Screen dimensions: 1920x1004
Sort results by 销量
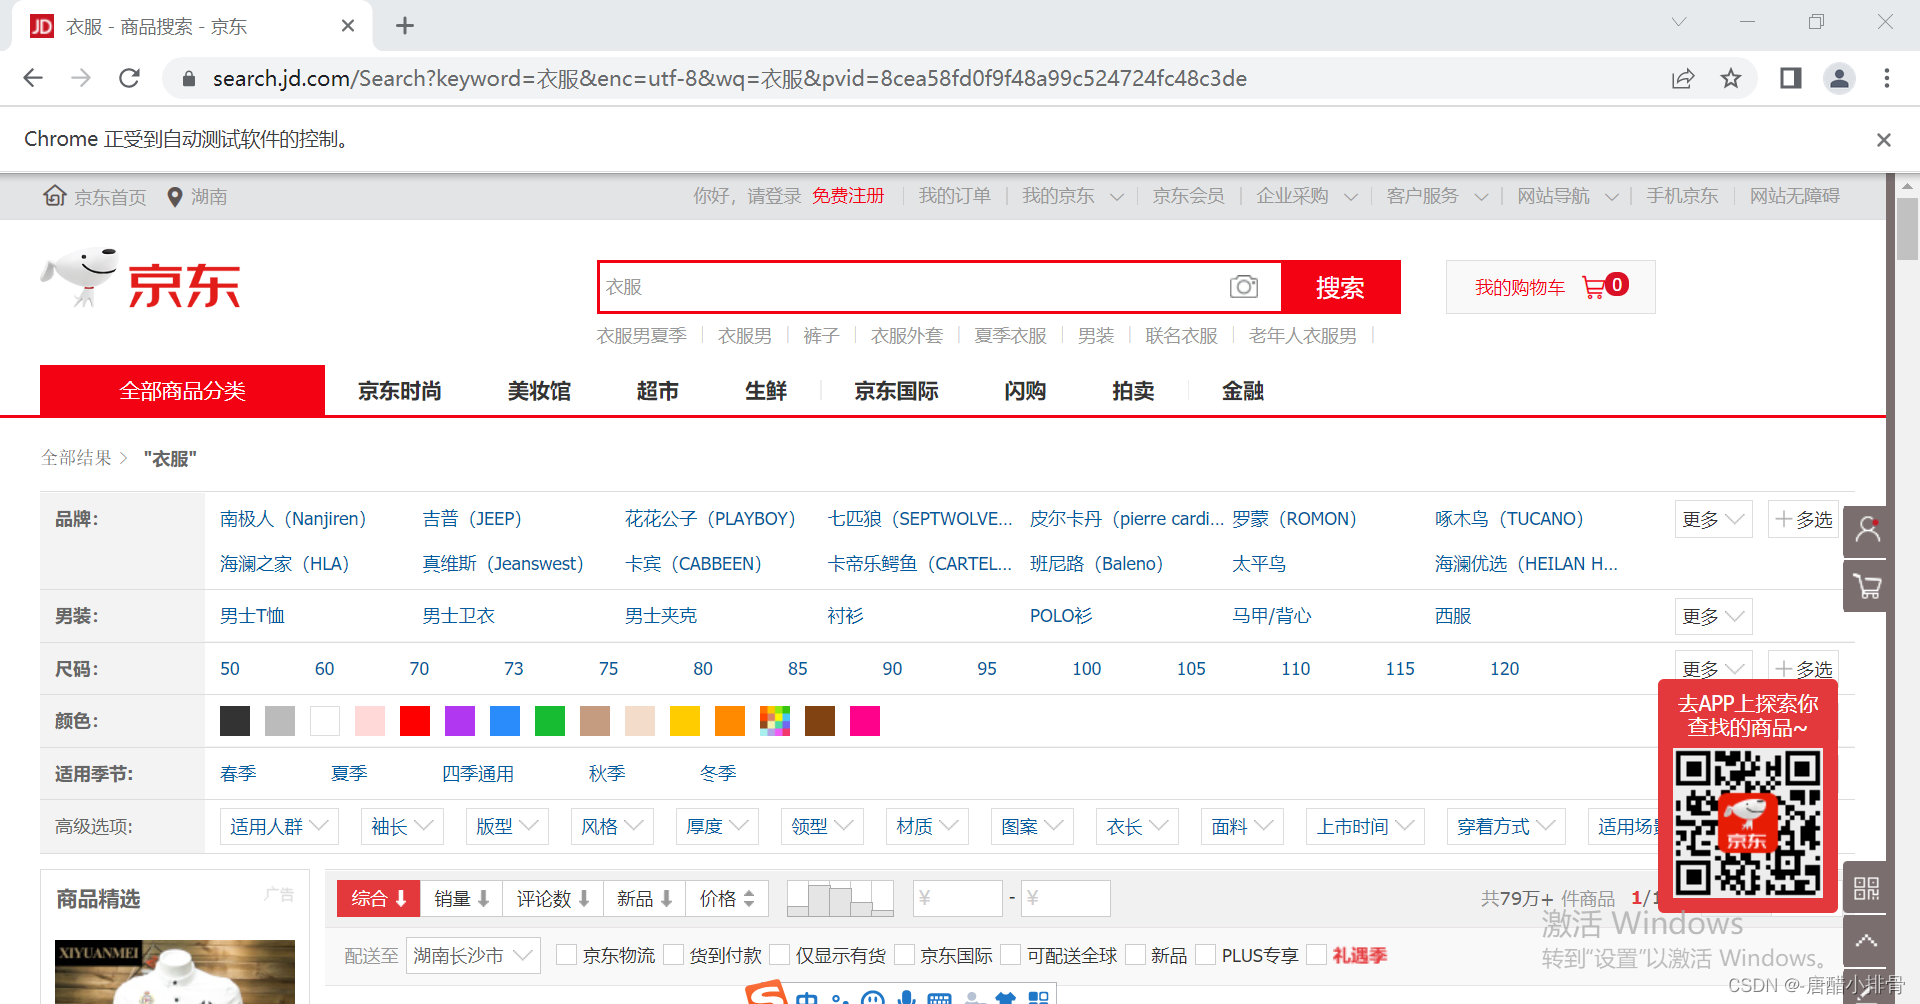(461, 898)
